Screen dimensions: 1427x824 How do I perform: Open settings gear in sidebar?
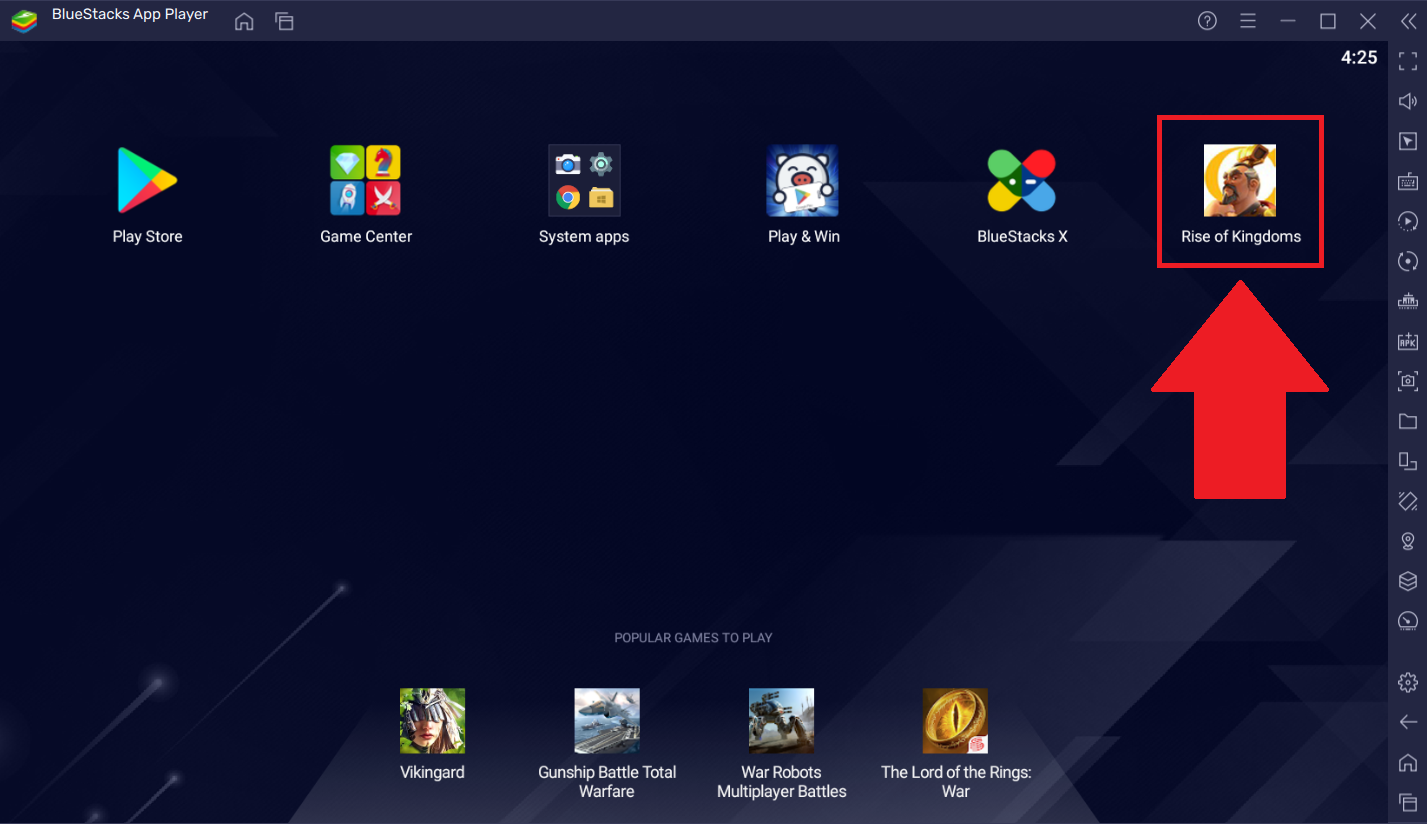pos(1408,682)
